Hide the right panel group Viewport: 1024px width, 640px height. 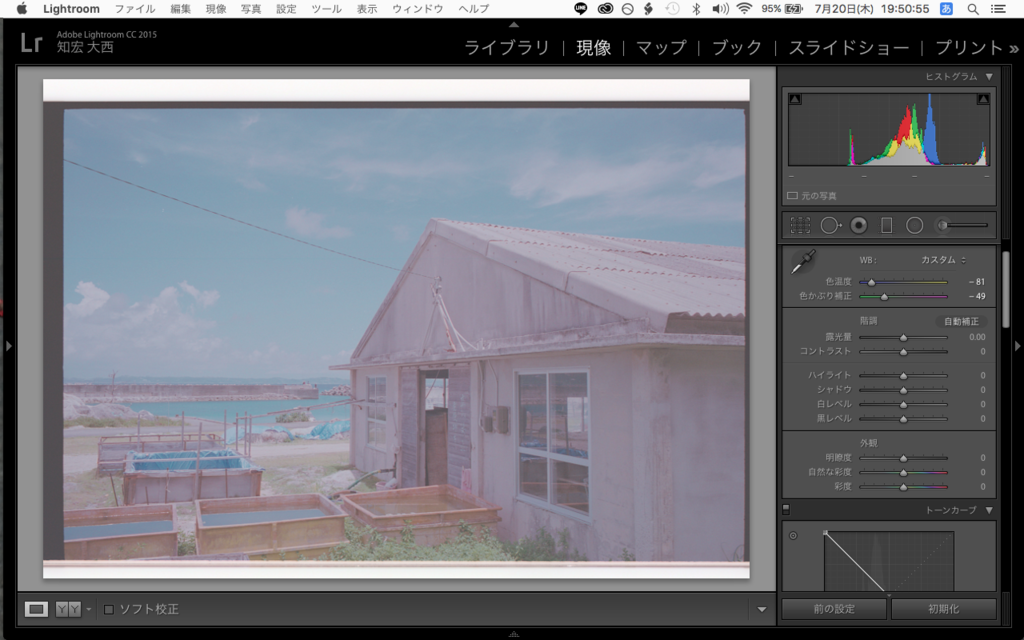click(1017, 345)
